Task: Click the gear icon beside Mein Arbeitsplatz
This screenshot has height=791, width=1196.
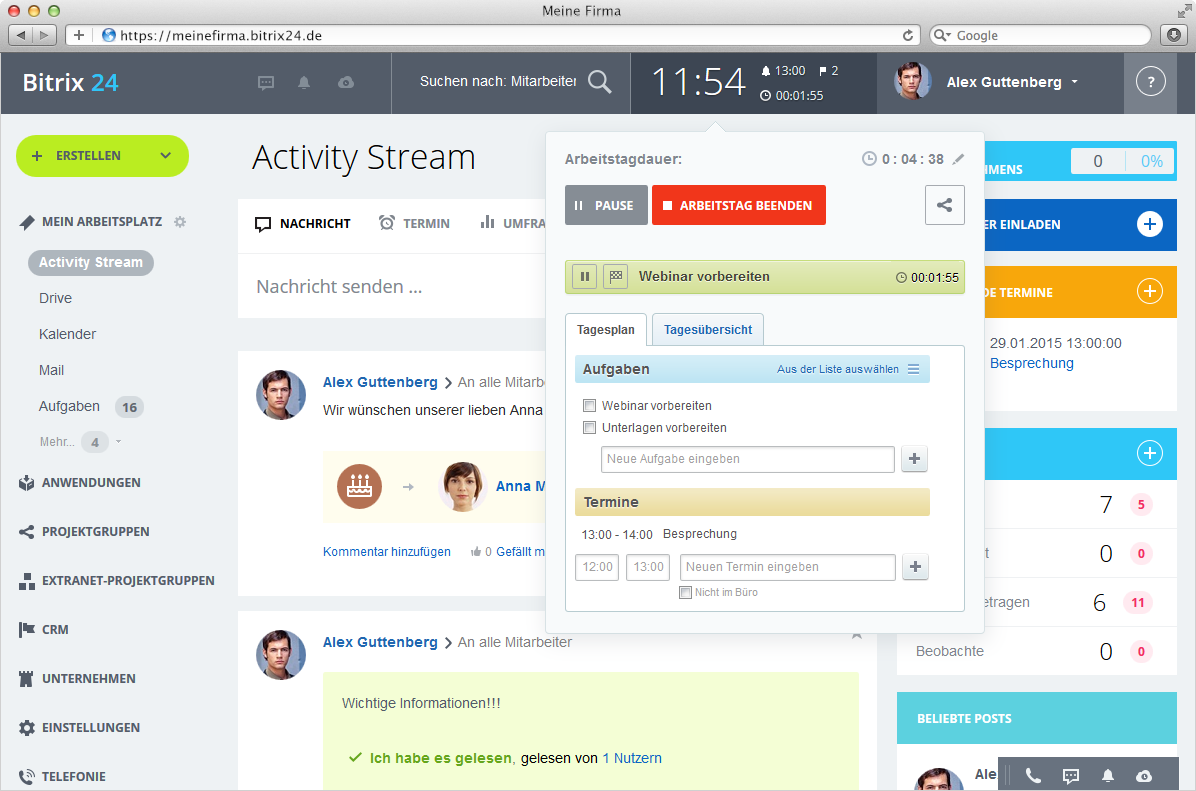Action: pos(180,222)
